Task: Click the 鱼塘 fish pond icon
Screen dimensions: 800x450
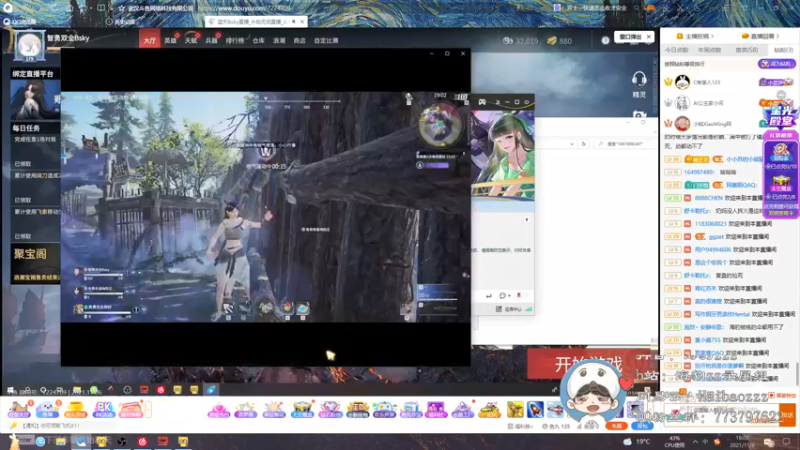Action: point(47,409)
